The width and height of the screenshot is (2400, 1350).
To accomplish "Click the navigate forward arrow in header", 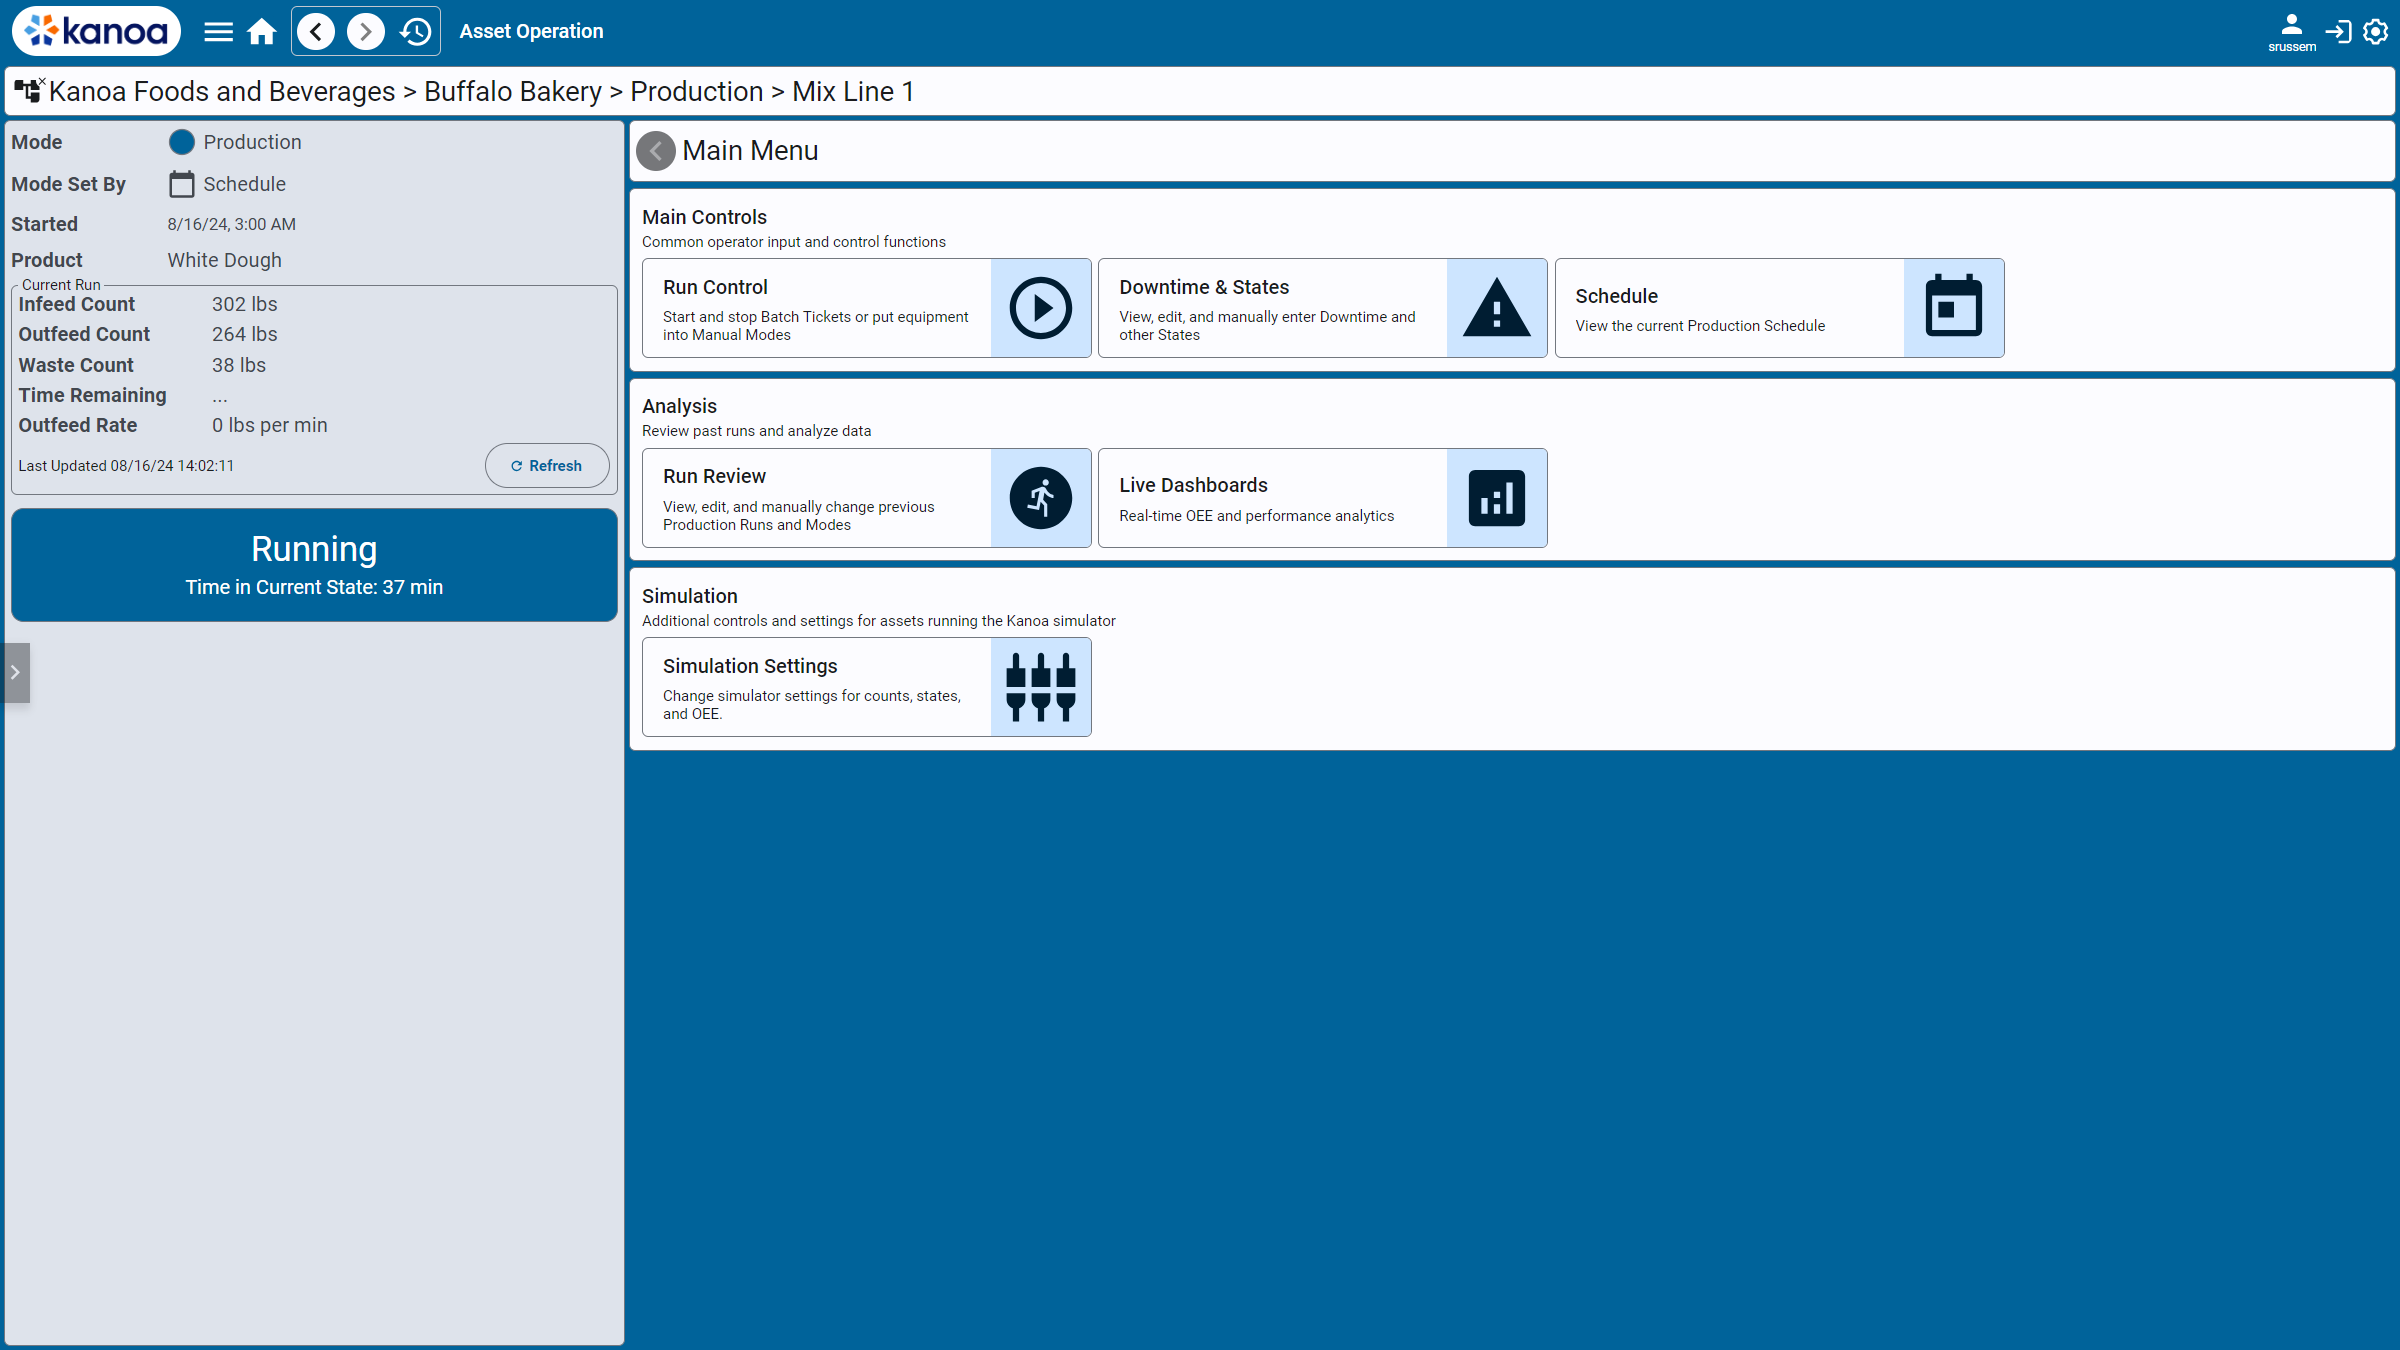I will coord(365,32).
